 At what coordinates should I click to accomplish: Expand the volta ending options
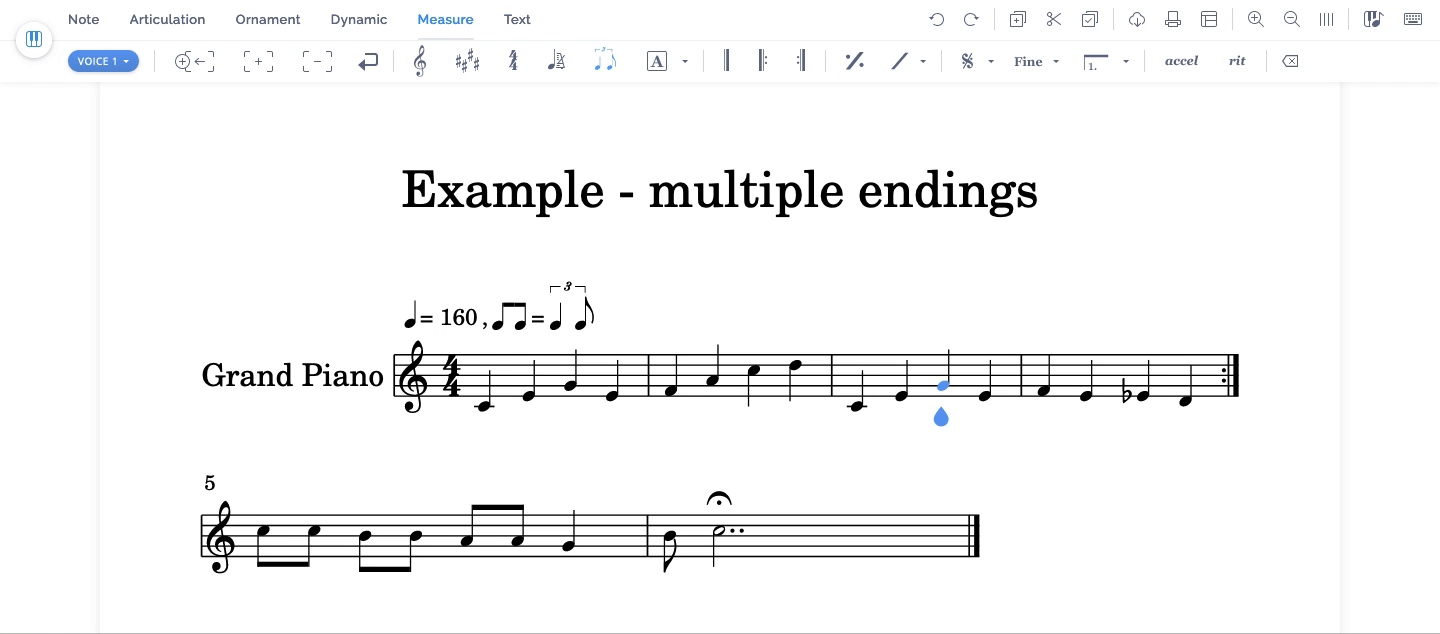(1126, 61)
